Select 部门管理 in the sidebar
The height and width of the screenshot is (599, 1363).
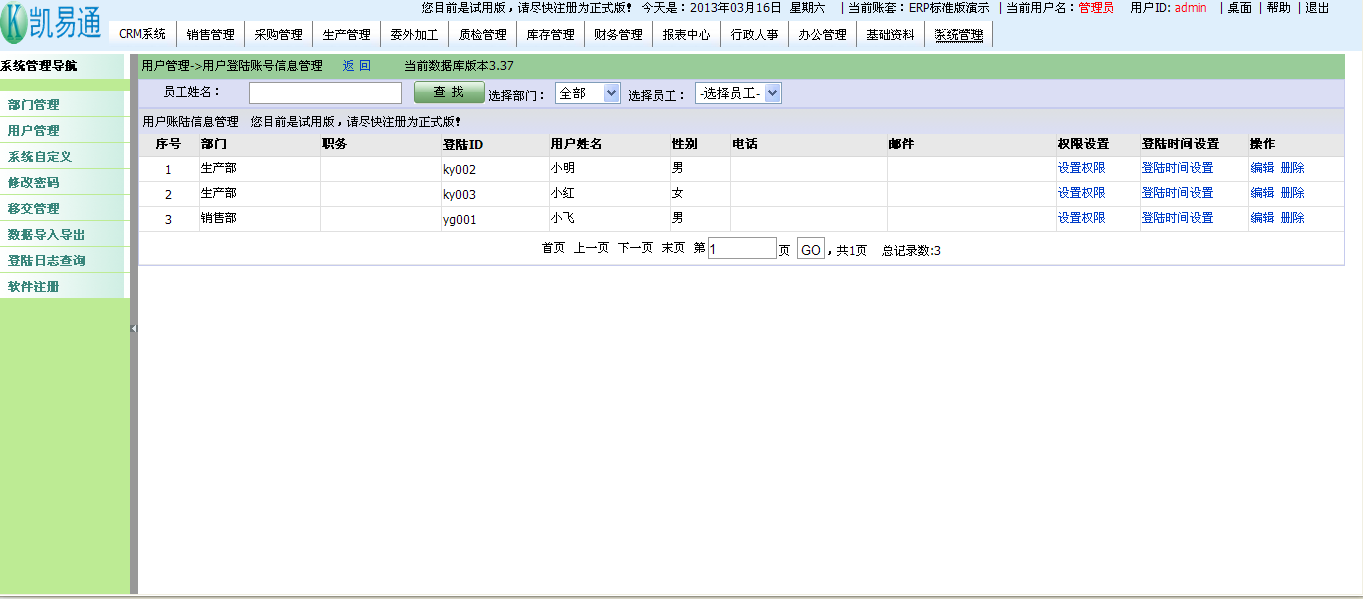34,105
